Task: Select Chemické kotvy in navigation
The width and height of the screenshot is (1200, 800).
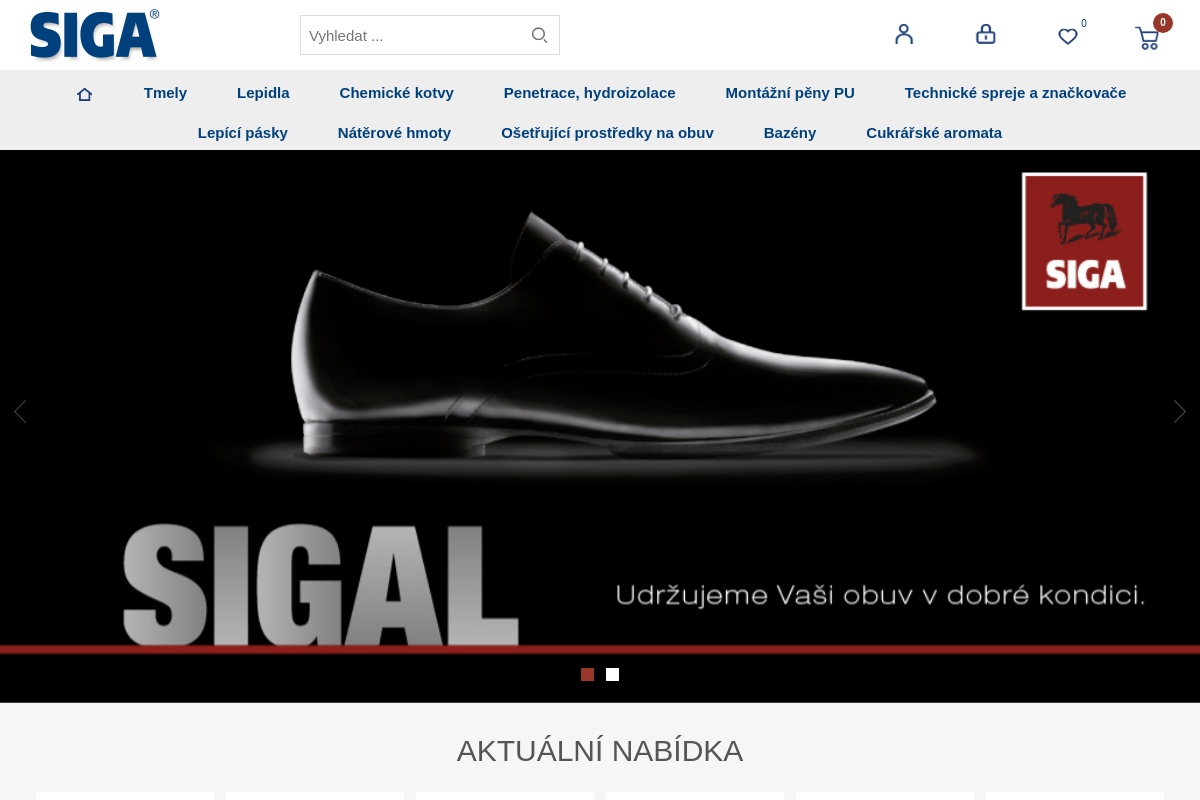Action: pos(396,92)
